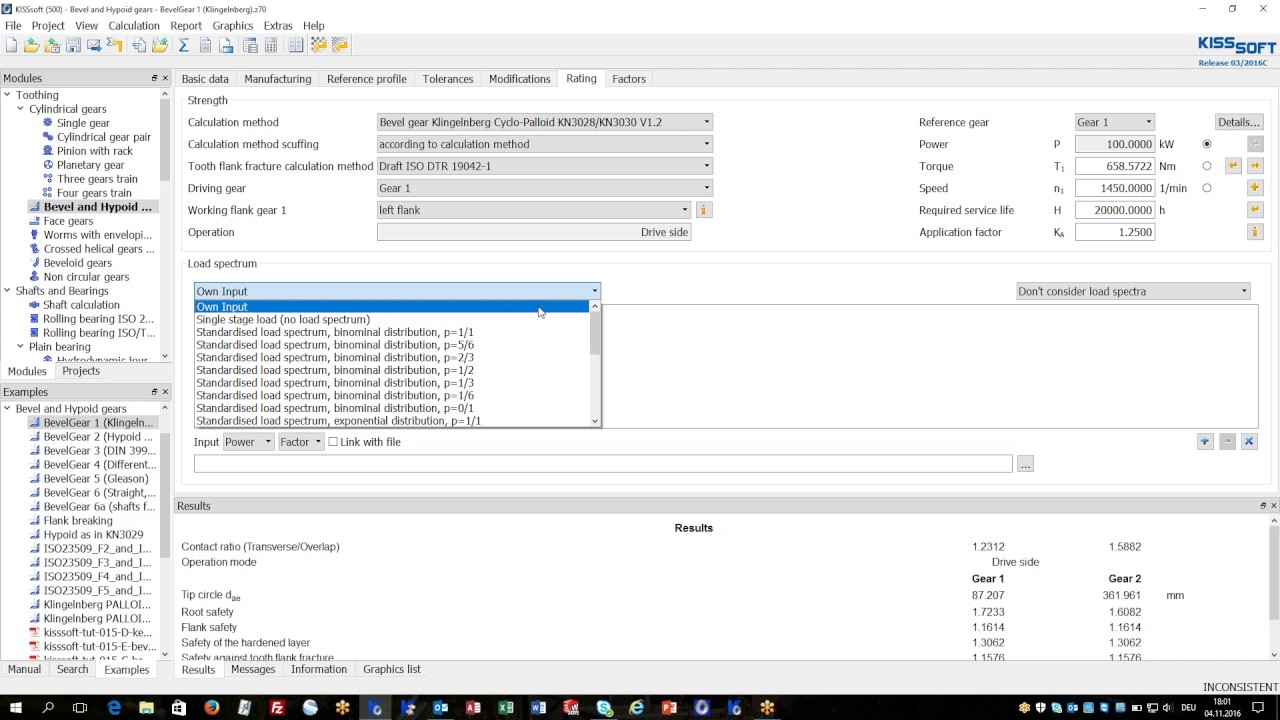Viewport: 1280px width, 720px height.
Task: Open Firefox from the taskbar
Action: click(x=212, y=708)
